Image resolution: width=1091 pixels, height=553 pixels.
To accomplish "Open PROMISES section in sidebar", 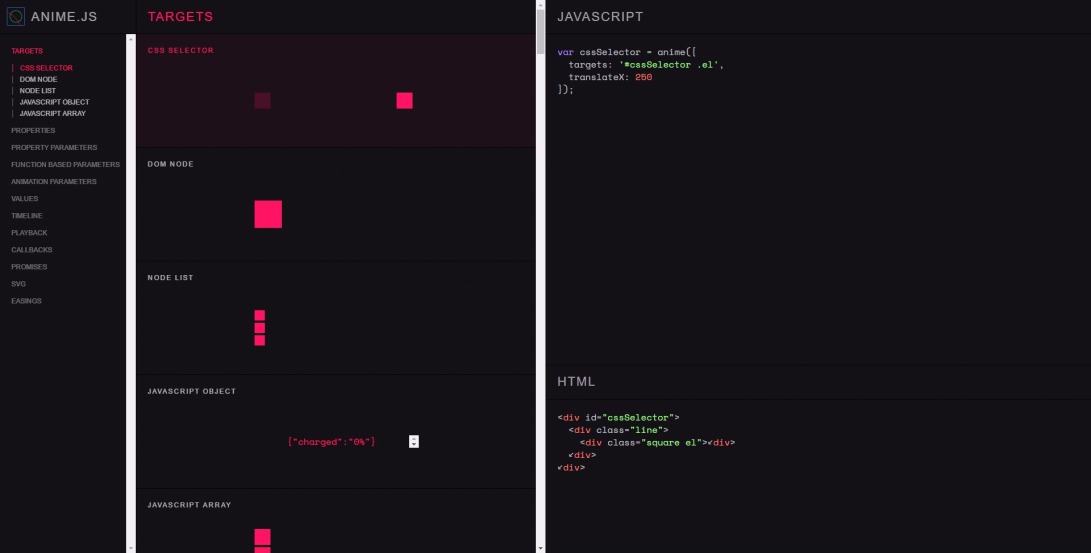I will [29, 267].
